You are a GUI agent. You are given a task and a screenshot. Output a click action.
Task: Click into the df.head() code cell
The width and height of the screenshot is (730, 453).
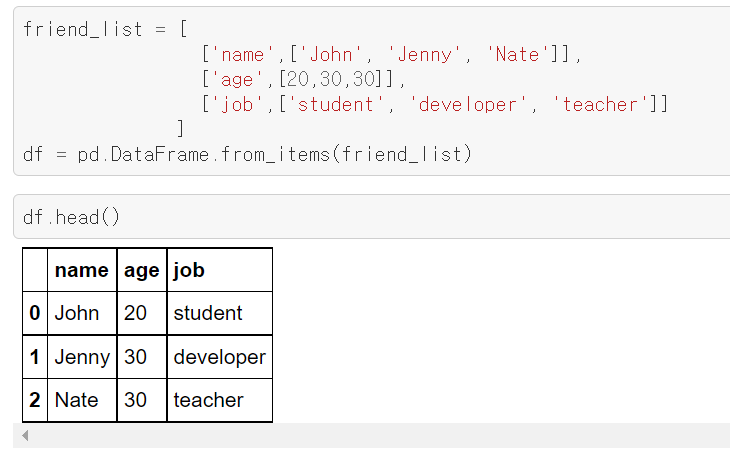point(372,217)
